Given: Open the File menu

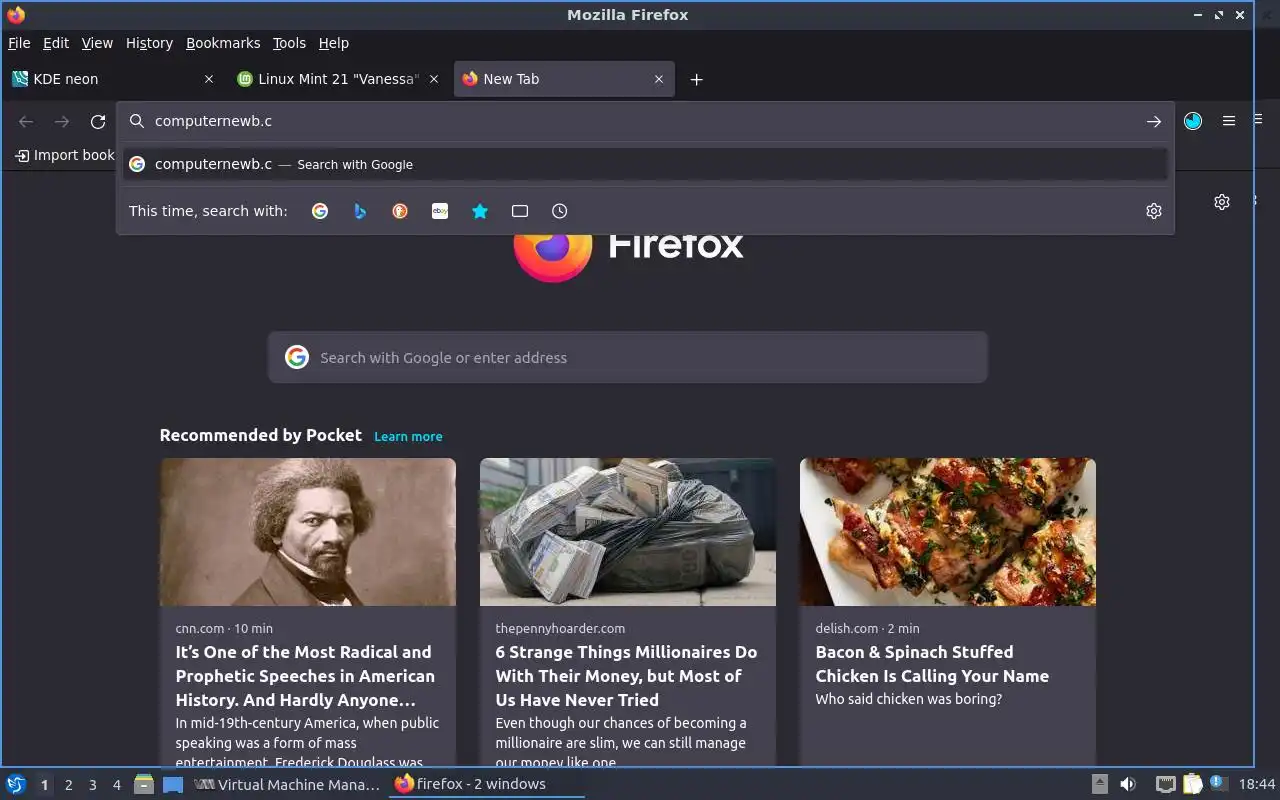Looking at the screenshot, I should click(19, 43).
